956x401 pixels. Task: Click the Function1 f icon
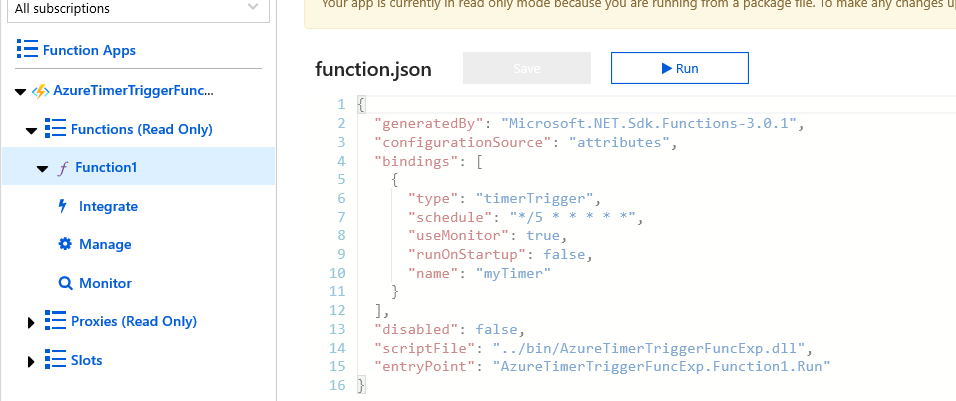(62, 168)
